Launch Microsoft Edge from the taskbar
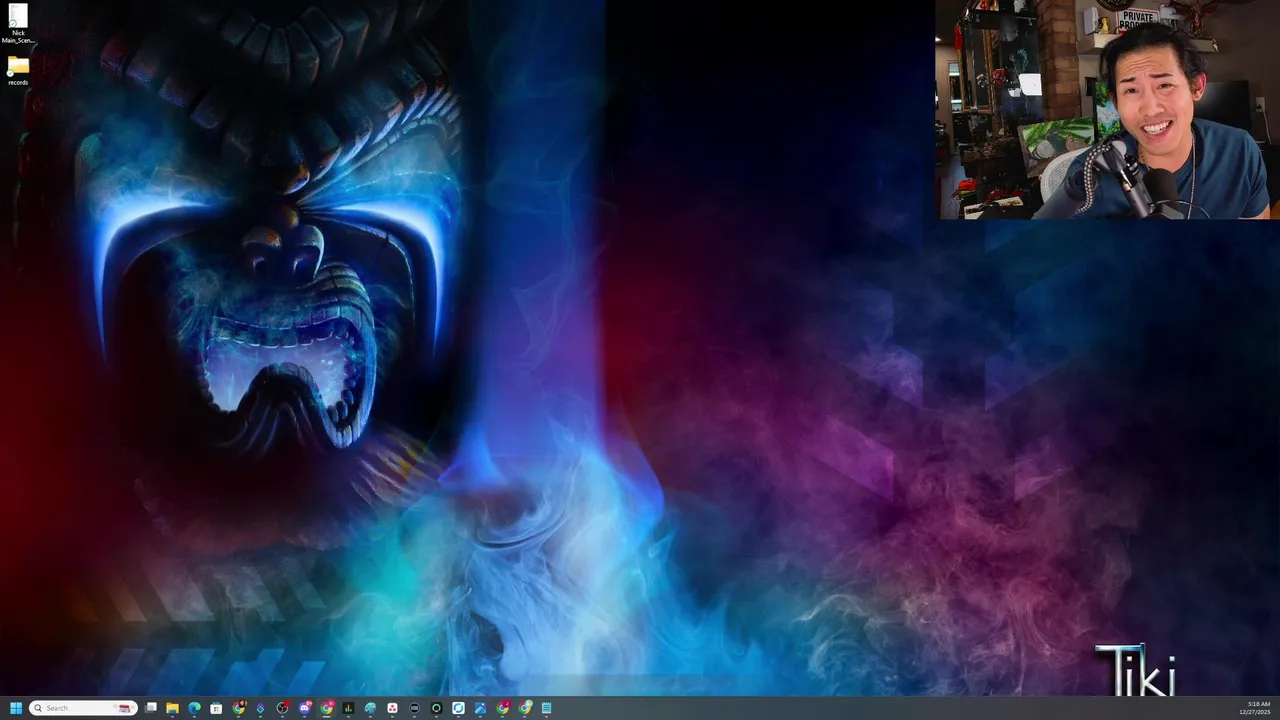This screenshot has height=720, width=1280. click(x=194, y=708)
